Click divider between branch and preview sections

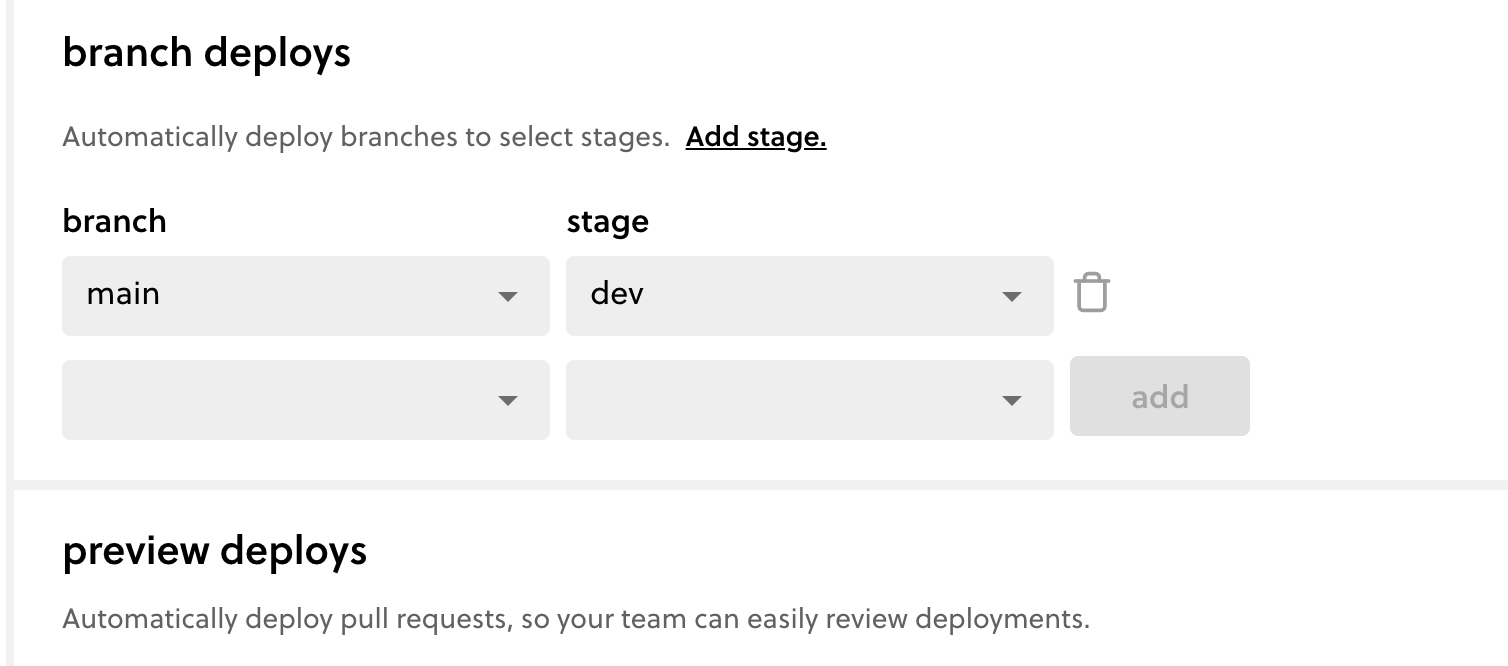pos(760,485)
